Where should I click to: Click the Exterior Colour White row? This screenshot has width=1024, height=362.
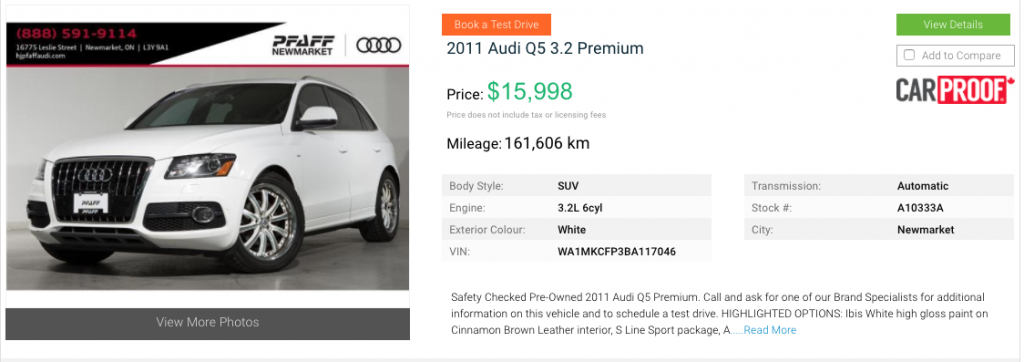click(577, 230)
